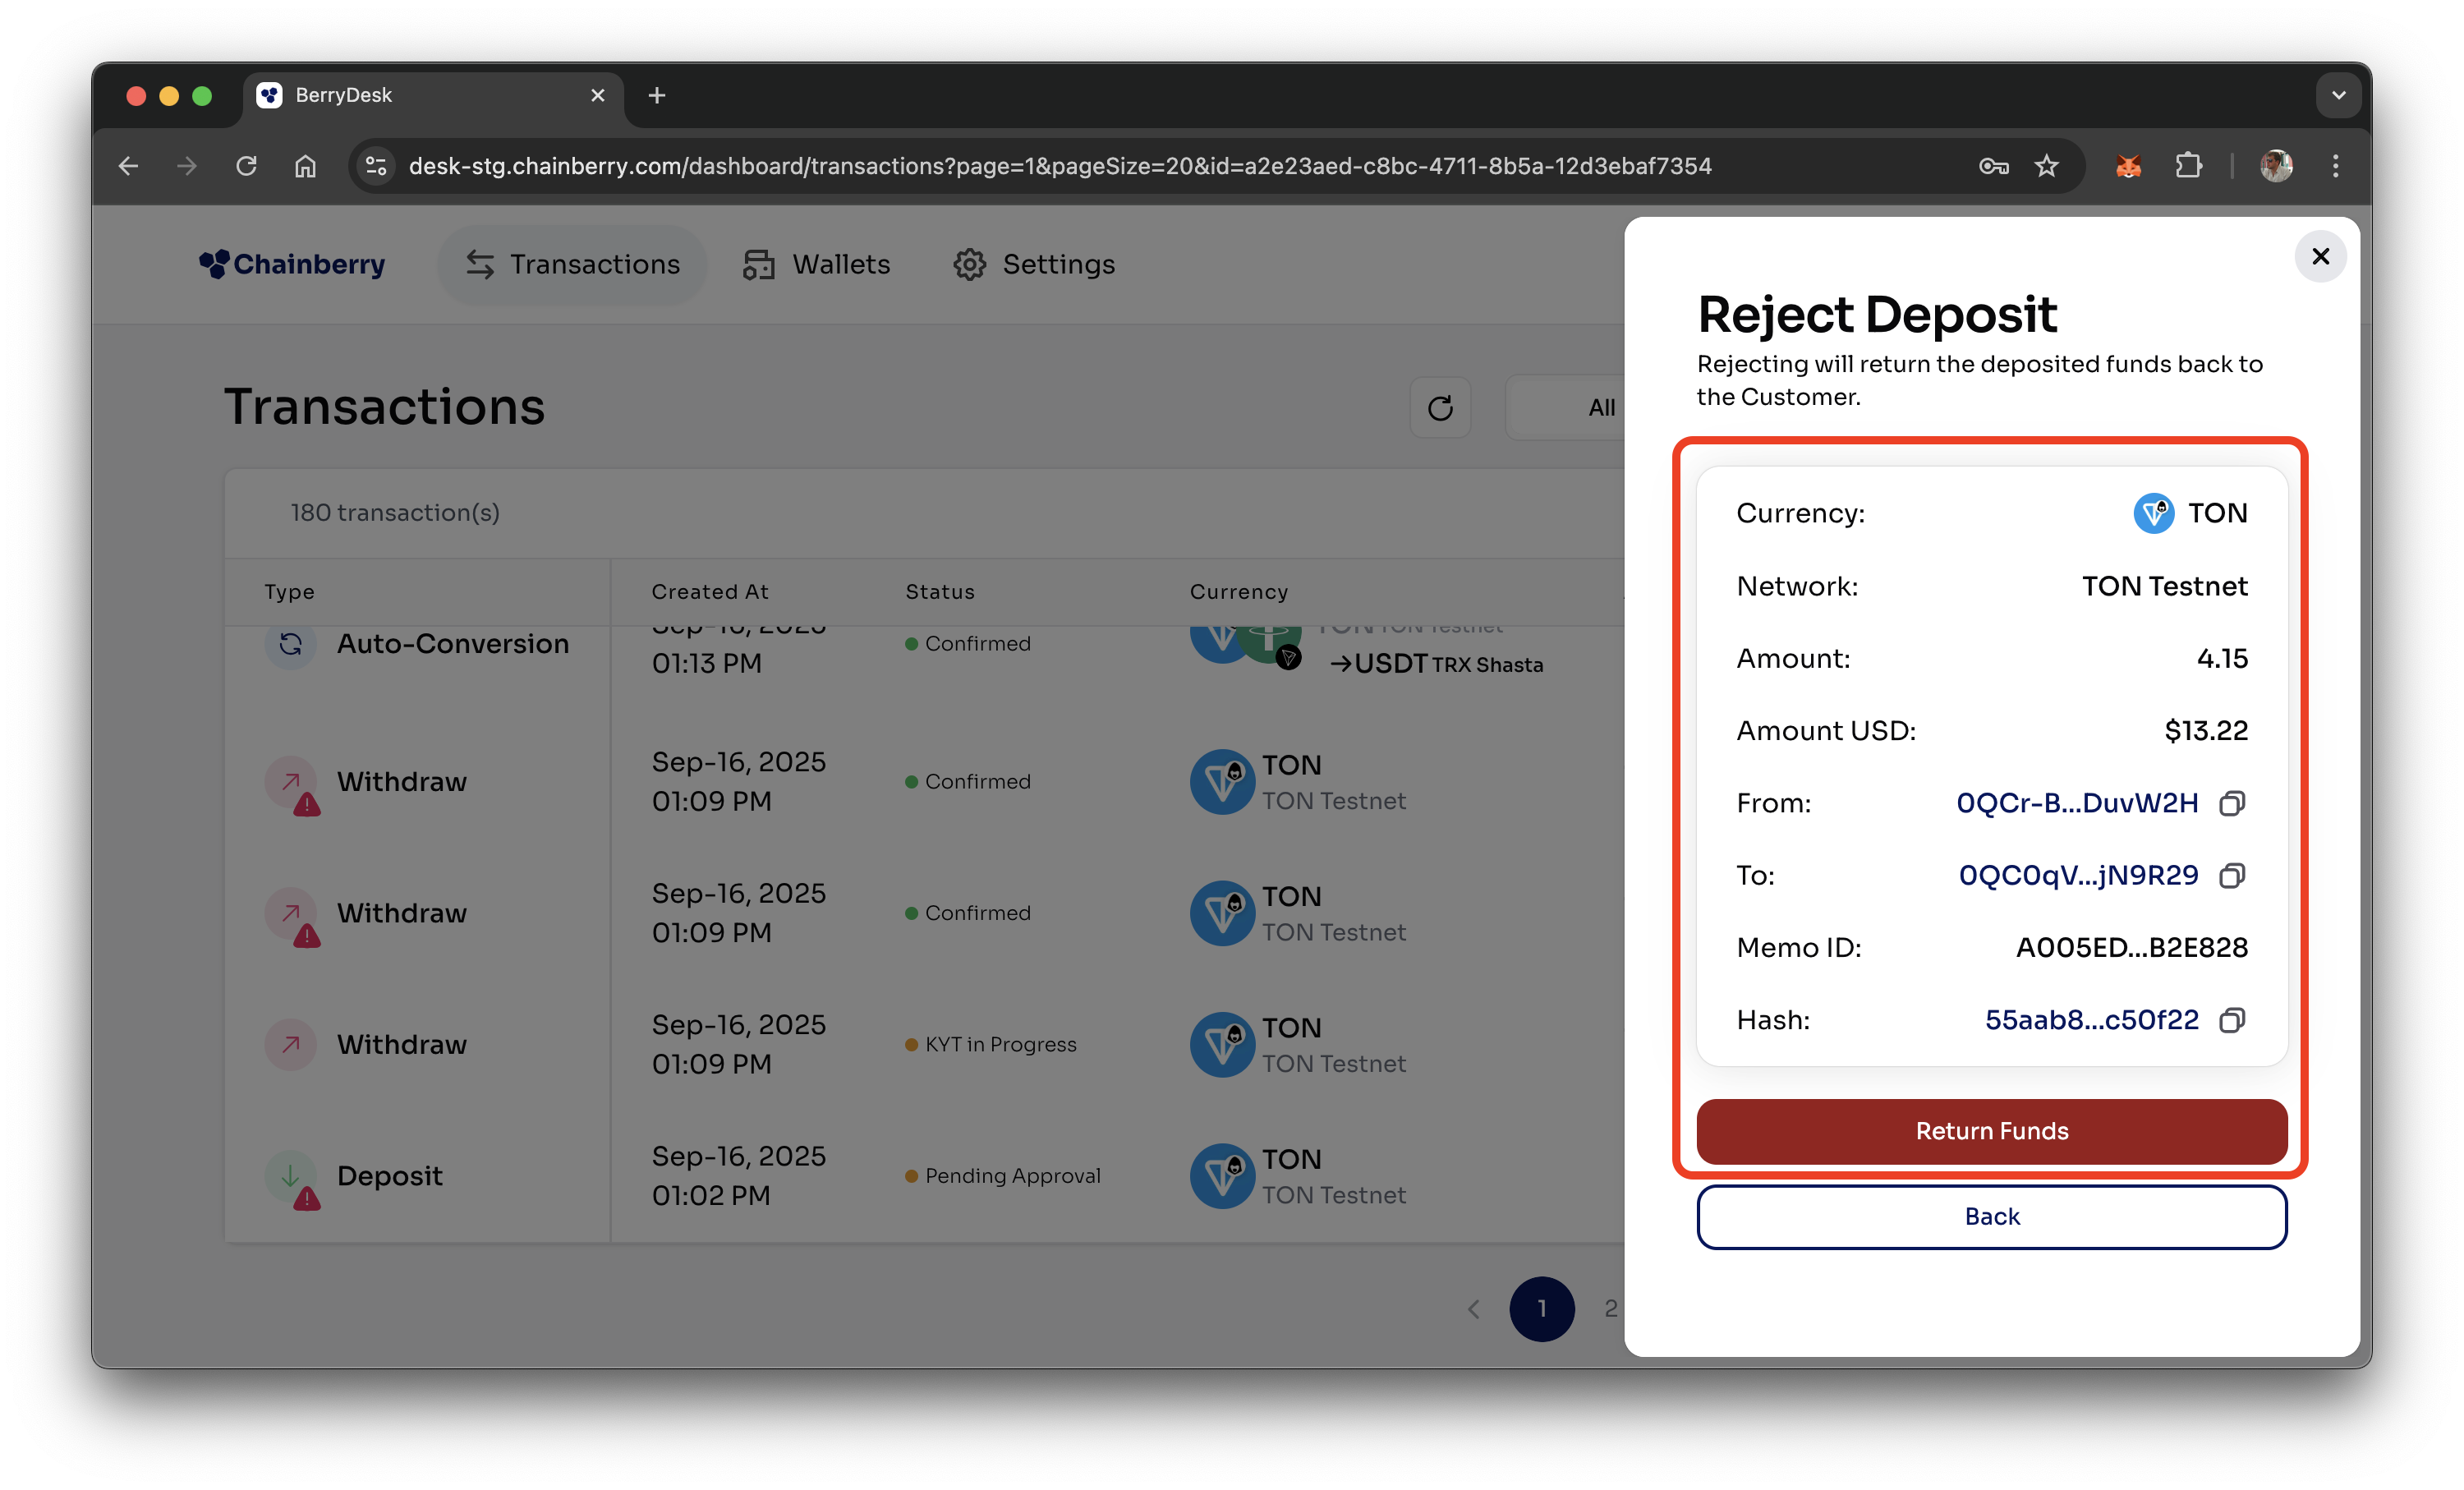Click the password key icon
Screen dimensions: 2464x1490
coord(1993,166)
